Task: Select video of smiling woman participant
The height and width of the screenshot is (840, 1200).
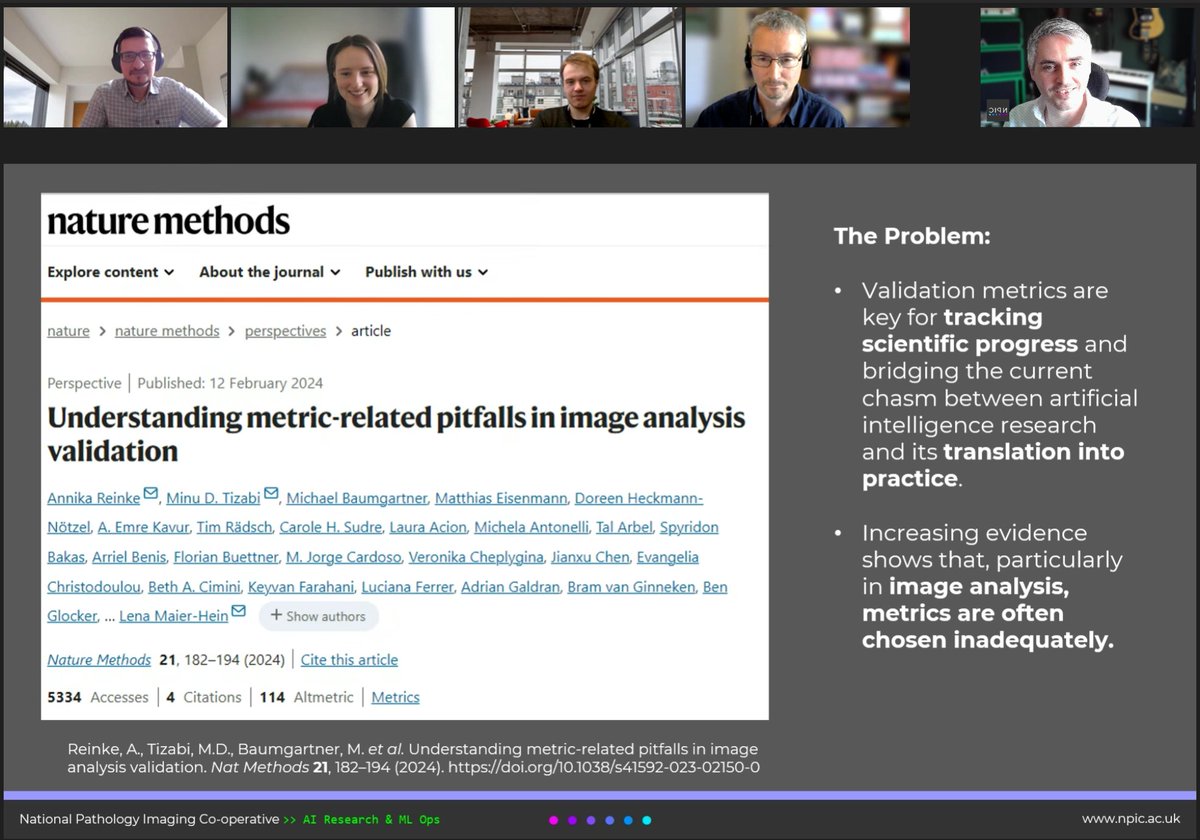Action: (343, 68)
